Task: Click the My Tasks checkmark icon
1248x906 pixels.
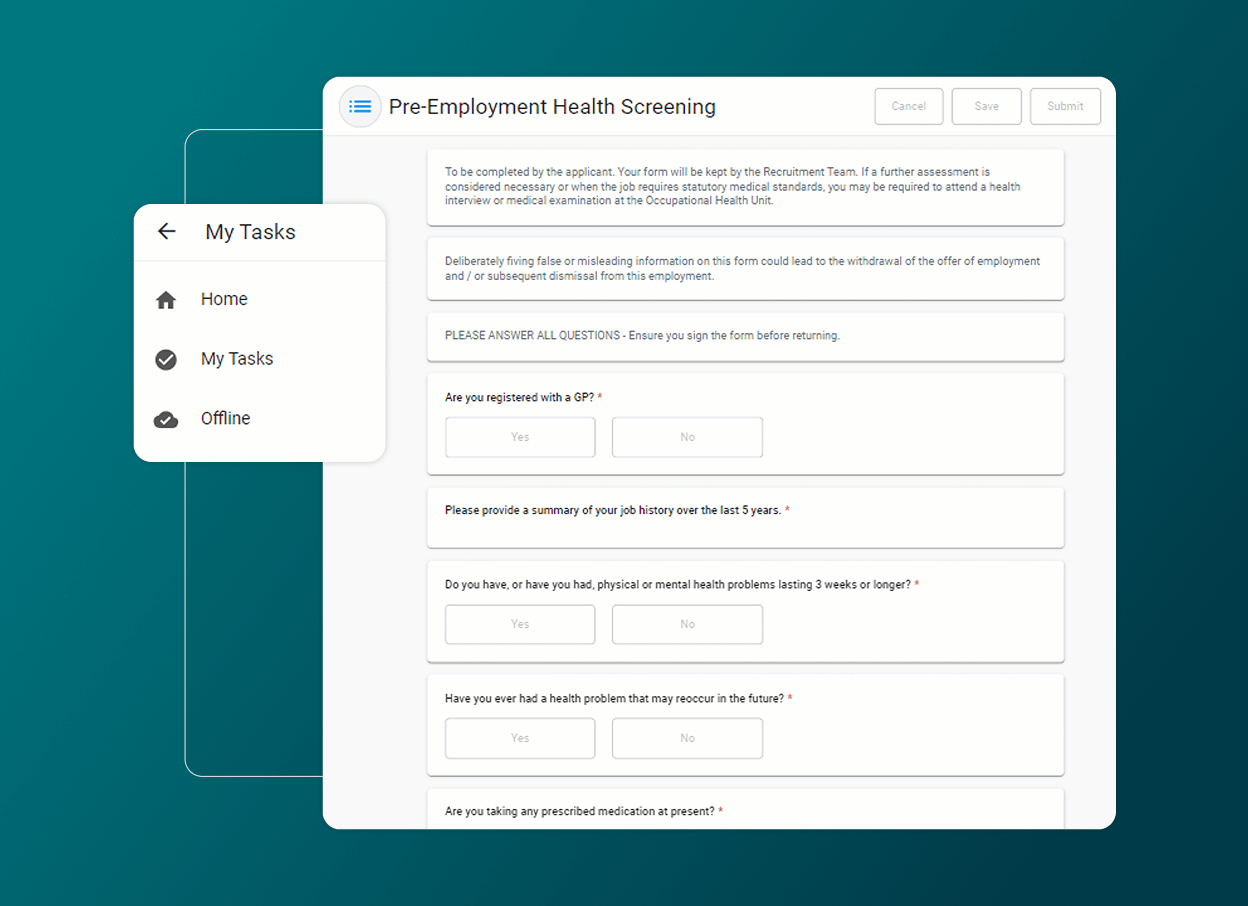Action: (165, 359)
